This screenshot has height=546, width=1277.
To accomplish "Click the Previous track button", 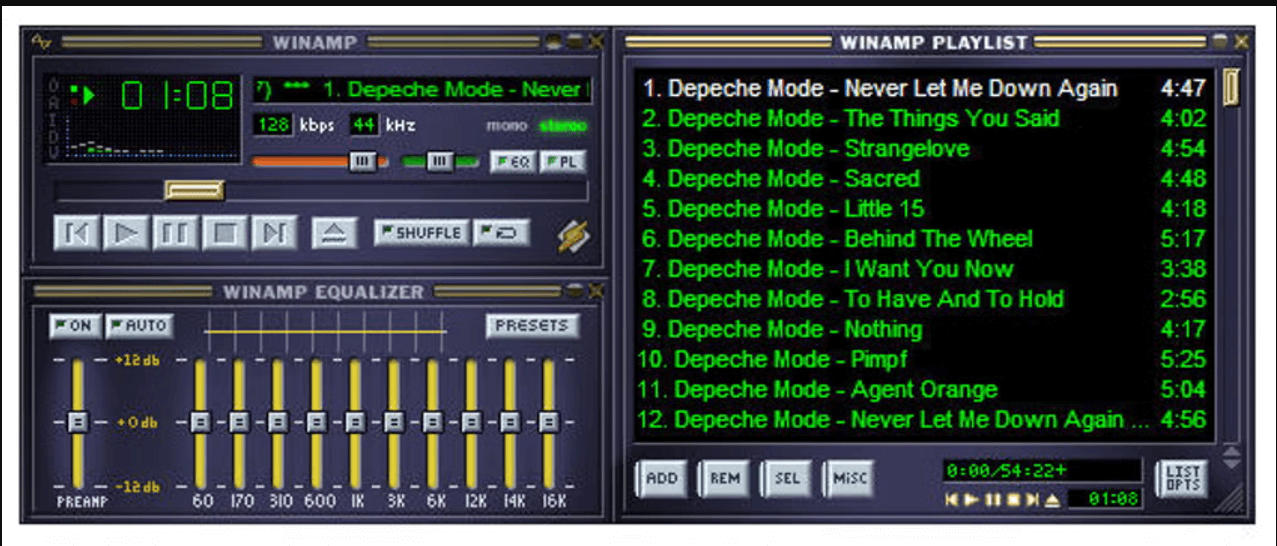I will coord(76,234).
